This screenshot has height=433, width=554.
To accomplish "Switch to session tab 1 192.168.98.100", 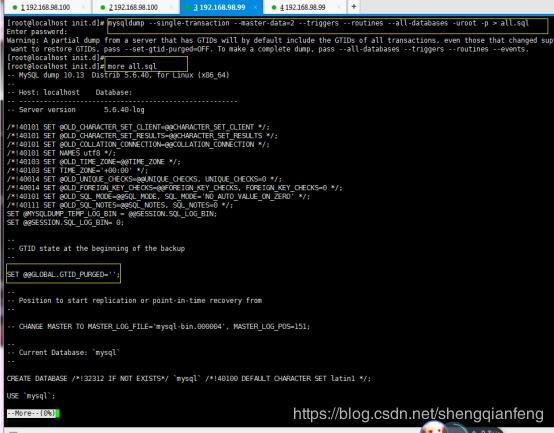I will pyautogui.click(x=45, y=7).
